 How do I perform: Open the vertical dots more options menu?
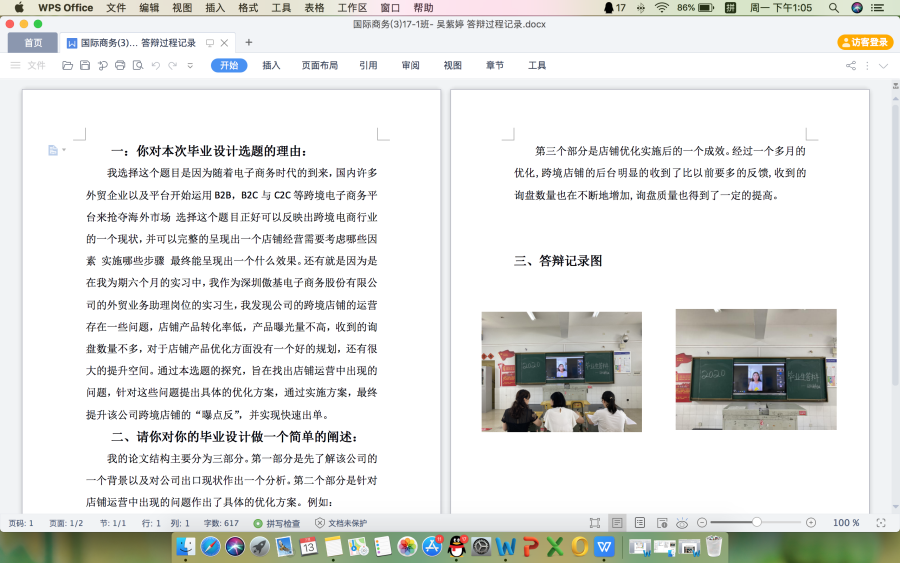click(867, 65)
